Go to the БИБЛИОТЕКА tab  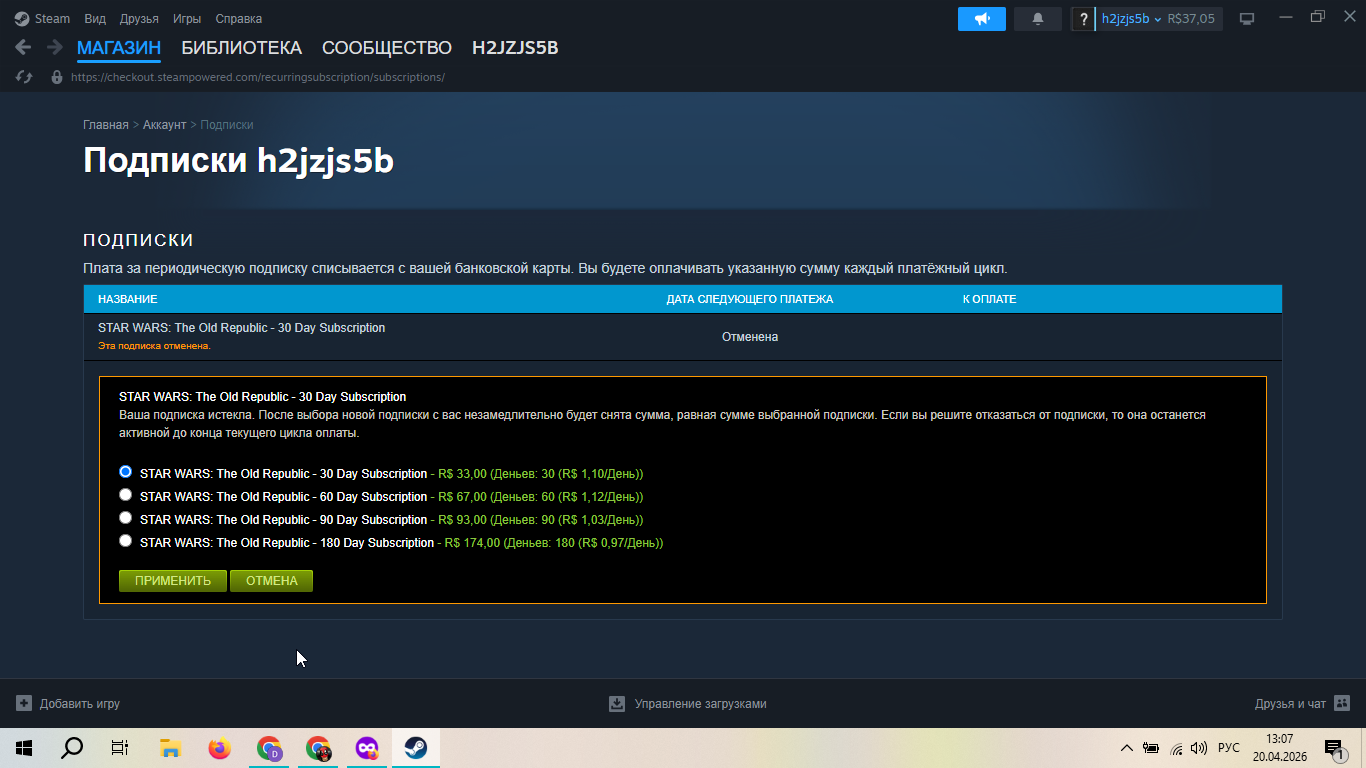point(241,48)
